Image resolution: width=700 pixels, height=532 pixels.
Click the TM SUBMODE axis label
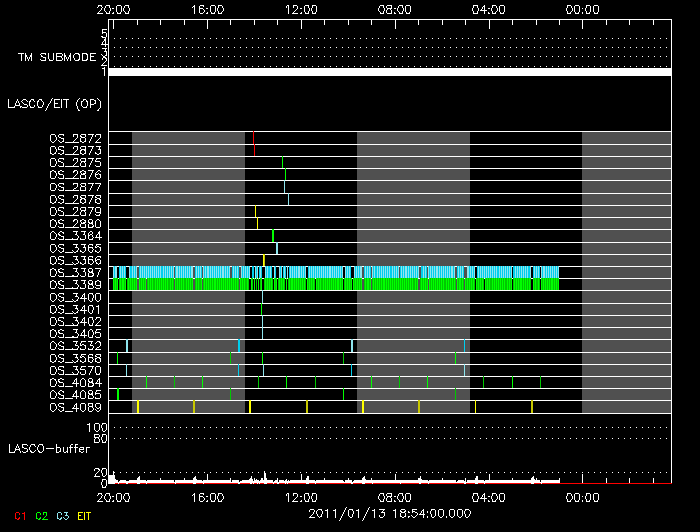coord(57,57)
